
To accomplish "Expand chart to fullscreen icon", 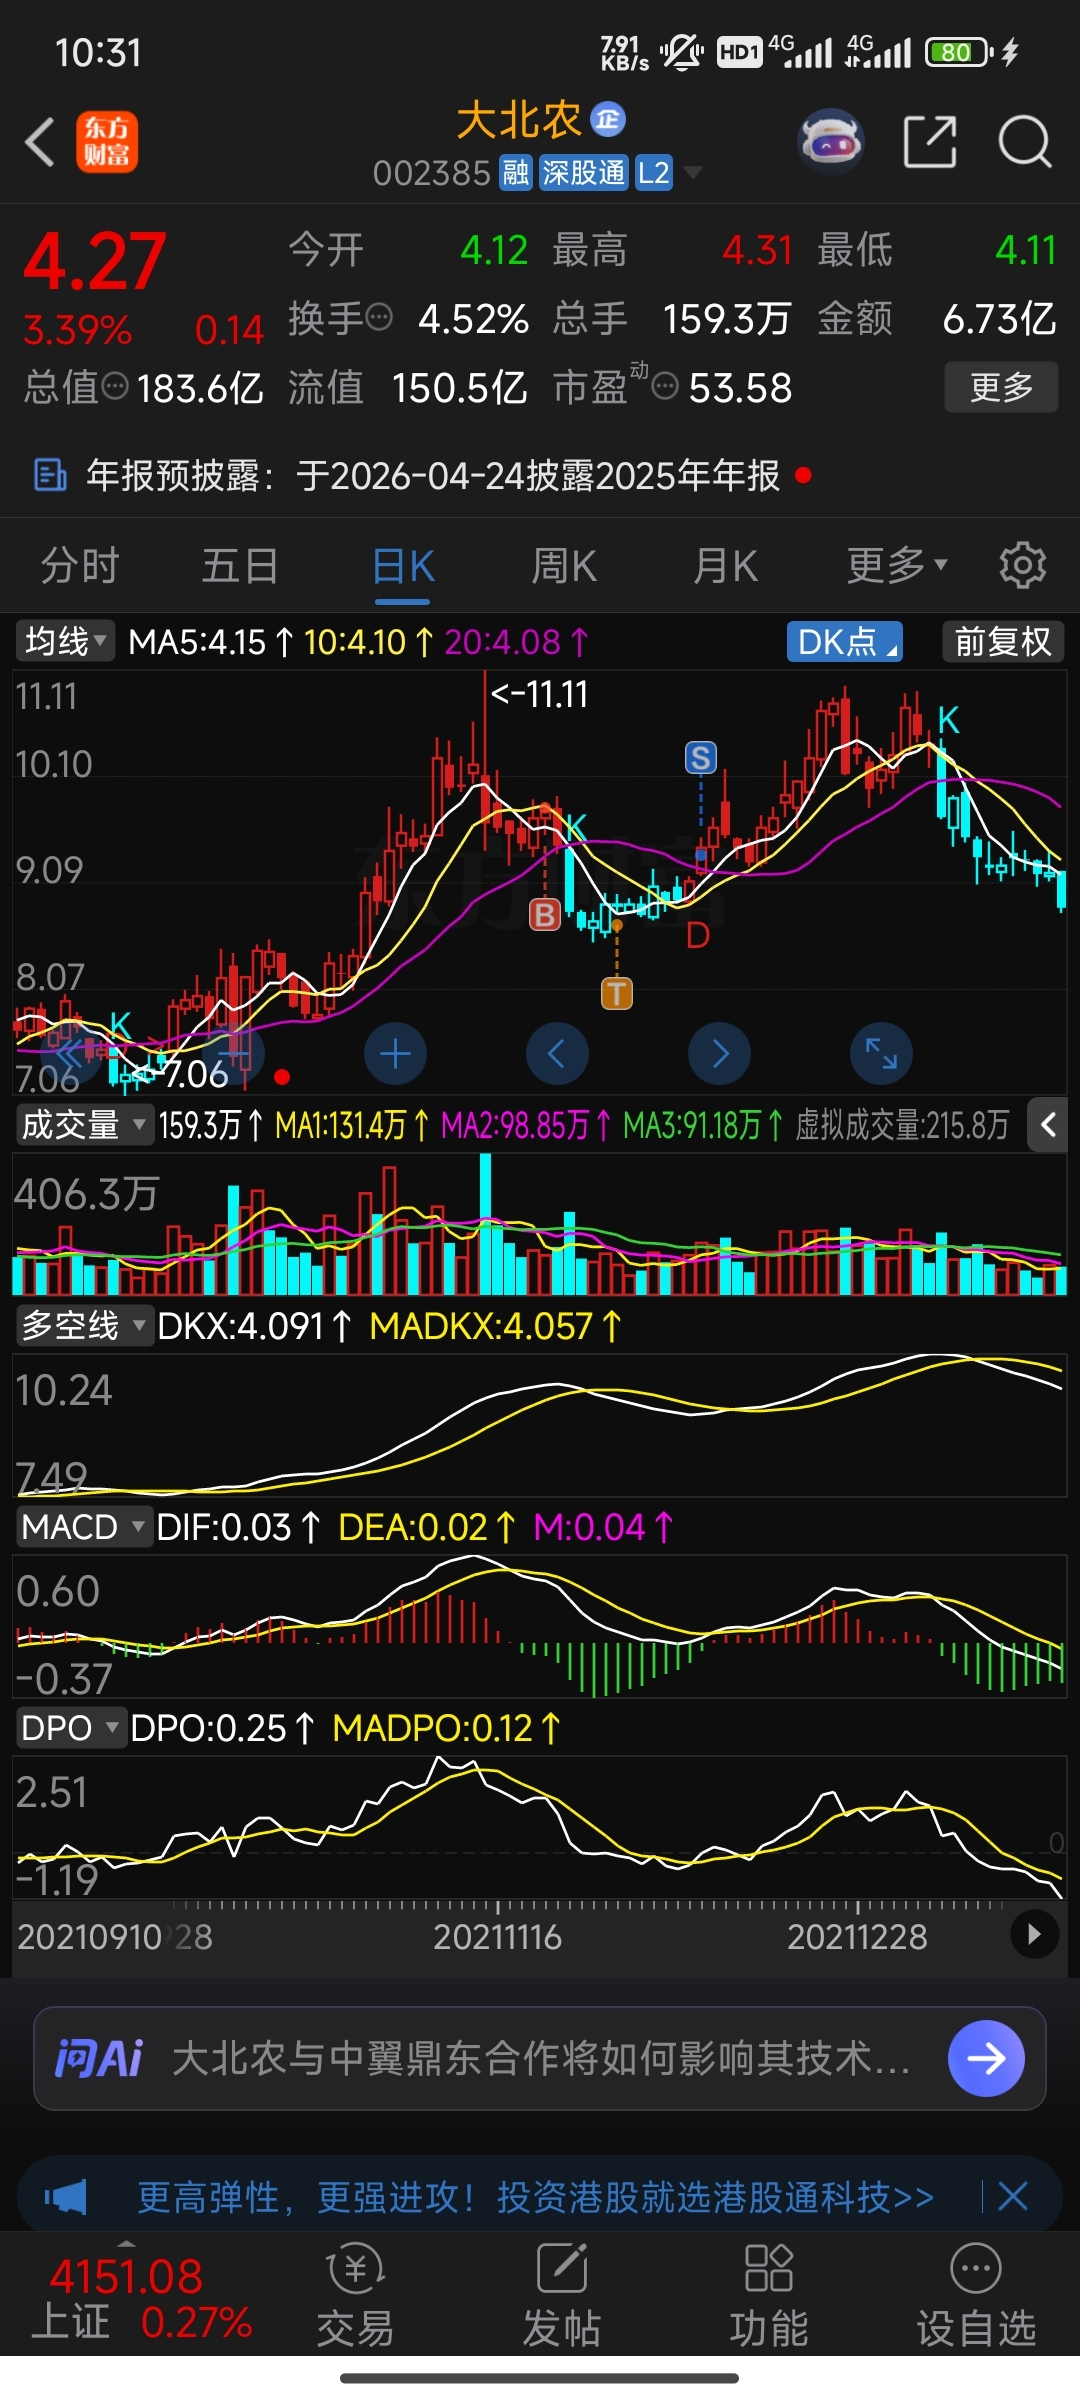I will click(881, 1053).
